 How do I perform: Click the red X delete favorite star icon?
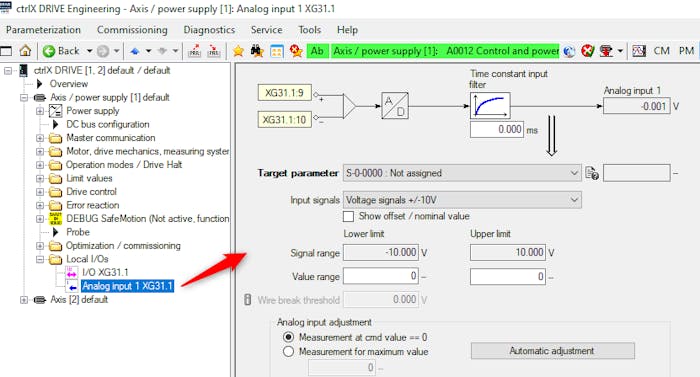296,51
